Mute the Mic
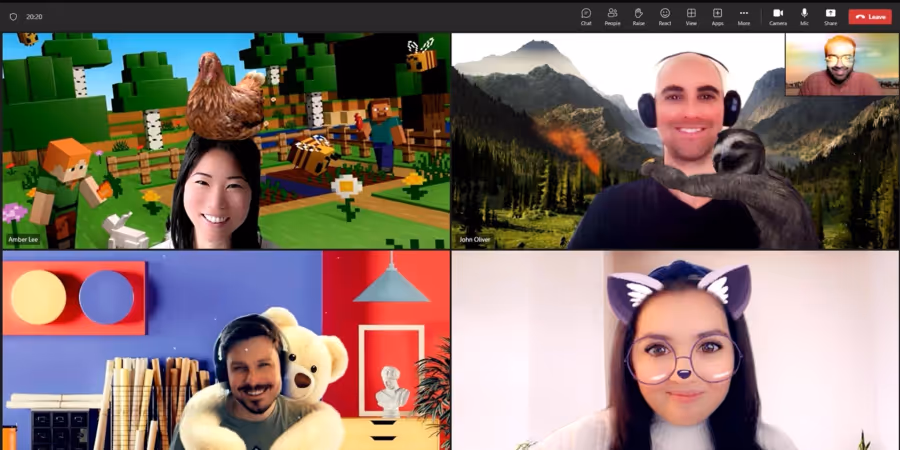The image size is (900, 450). click(x=804, y=17)
